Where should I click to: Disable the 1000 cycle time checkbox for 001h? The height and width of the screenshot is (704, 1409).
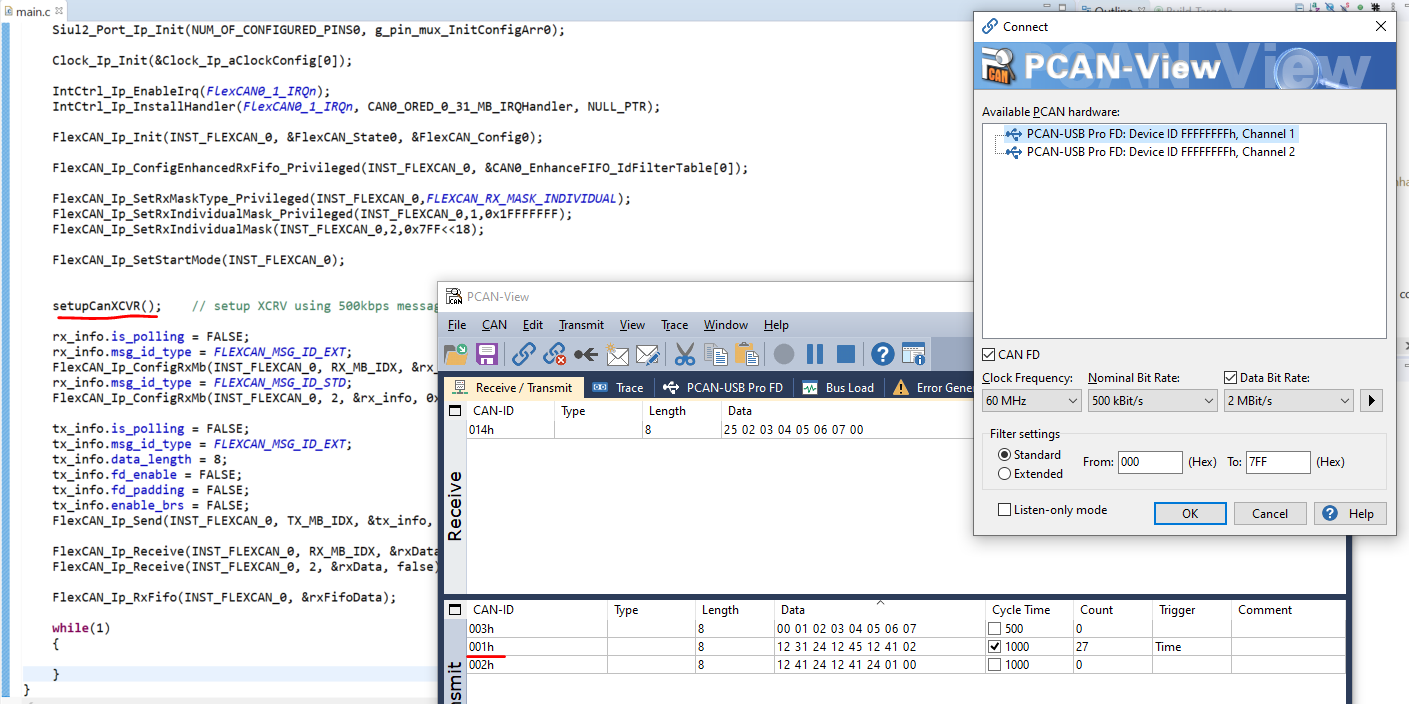pyautogui.click(x=995, y=646)
